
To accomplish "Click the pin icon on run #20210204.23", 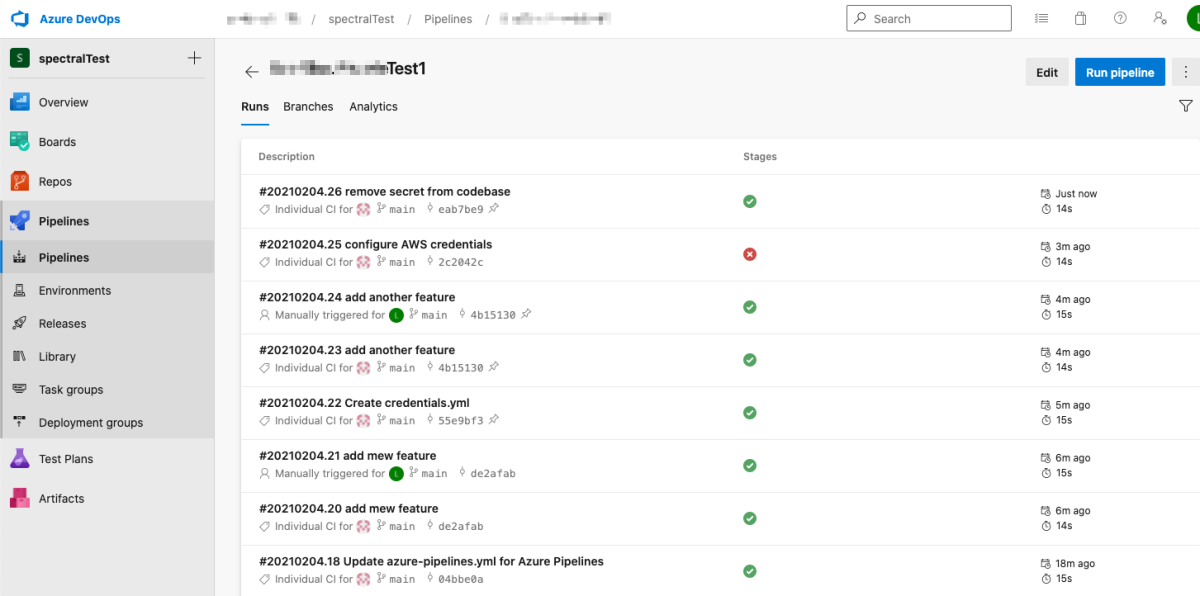I will 494,368.
